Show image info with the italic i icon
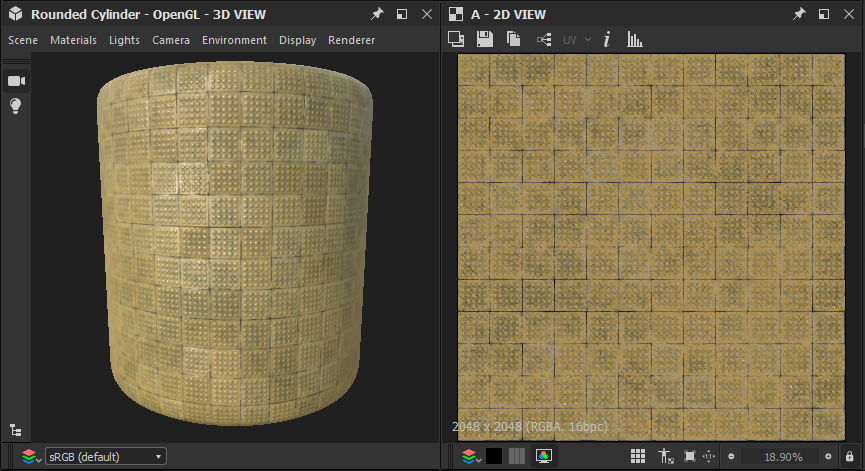Screen dimensions: 865x471 pos(606,40)
